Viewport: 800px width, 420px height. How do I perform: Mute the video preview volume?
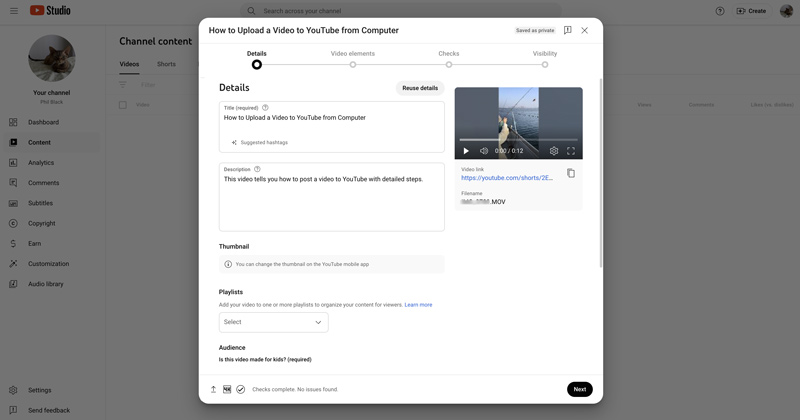click(x=484, y=151)
